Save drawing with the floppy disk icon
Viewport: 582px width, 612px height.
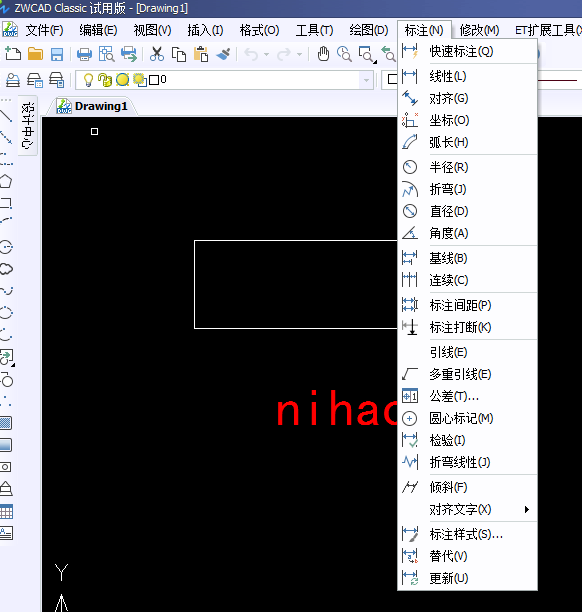[57, 54]
